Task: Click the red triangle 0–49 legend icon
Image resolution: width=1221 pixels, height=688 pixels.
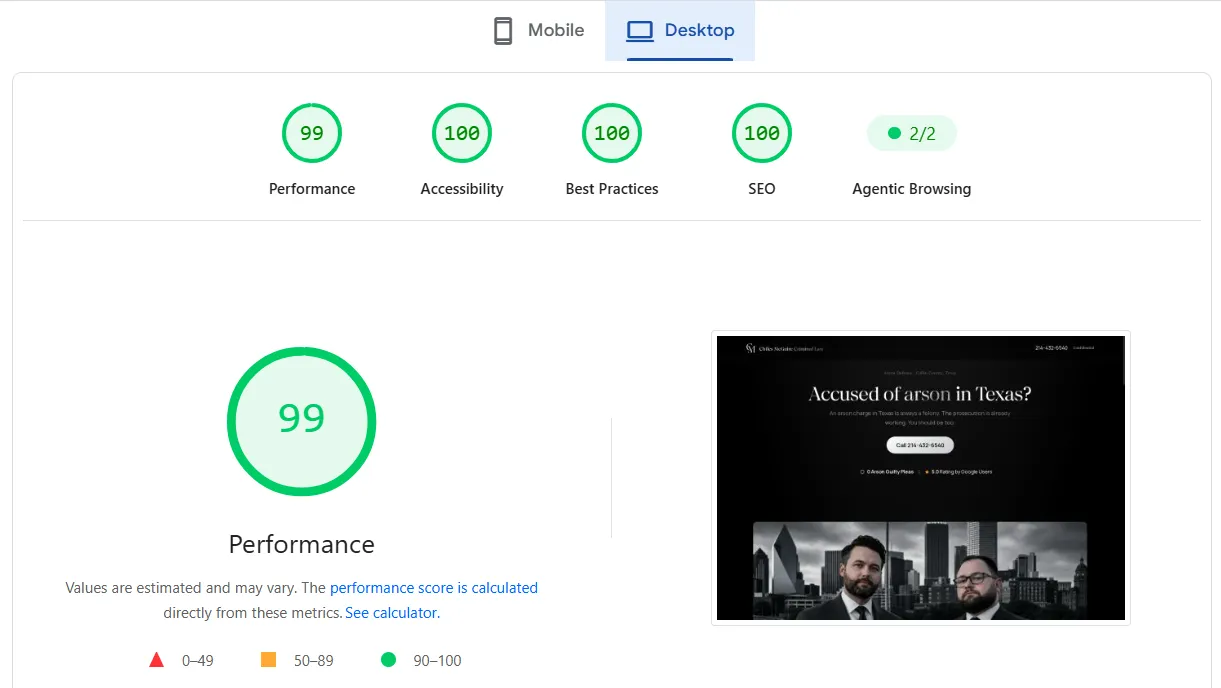Action: (x=156, y=660)
